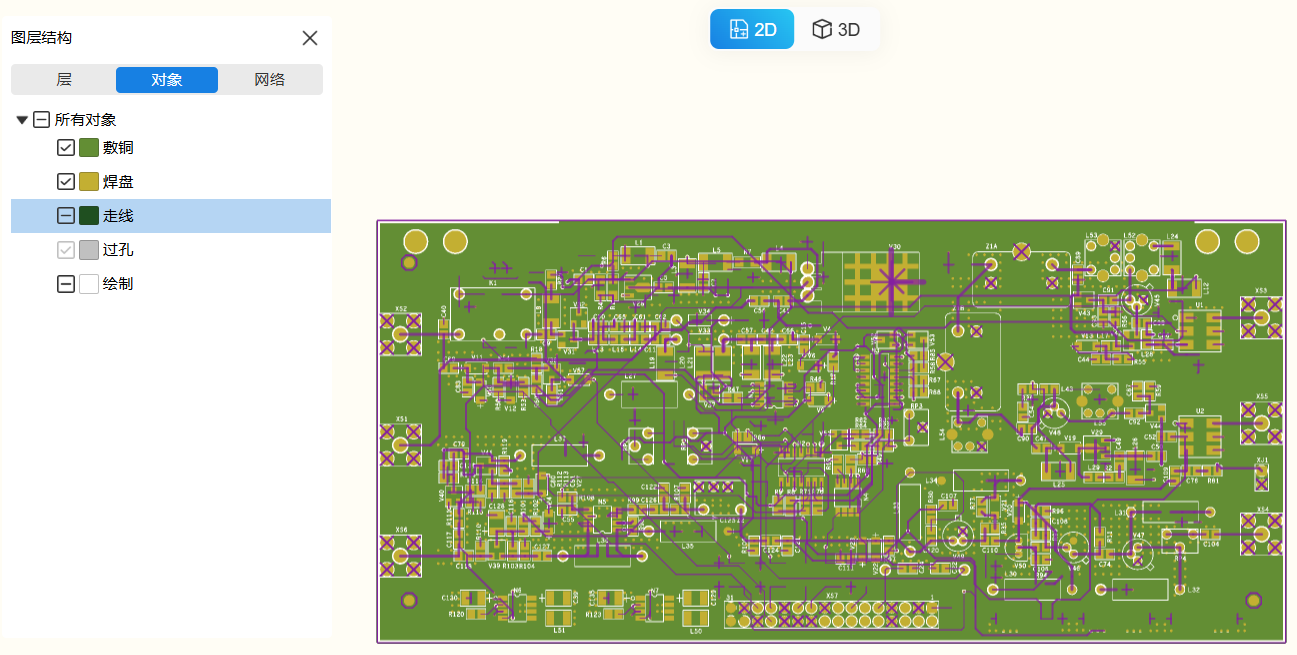Click the 敷铜 green color swatch
The image size is (1297, 655).
click(89, 148)
